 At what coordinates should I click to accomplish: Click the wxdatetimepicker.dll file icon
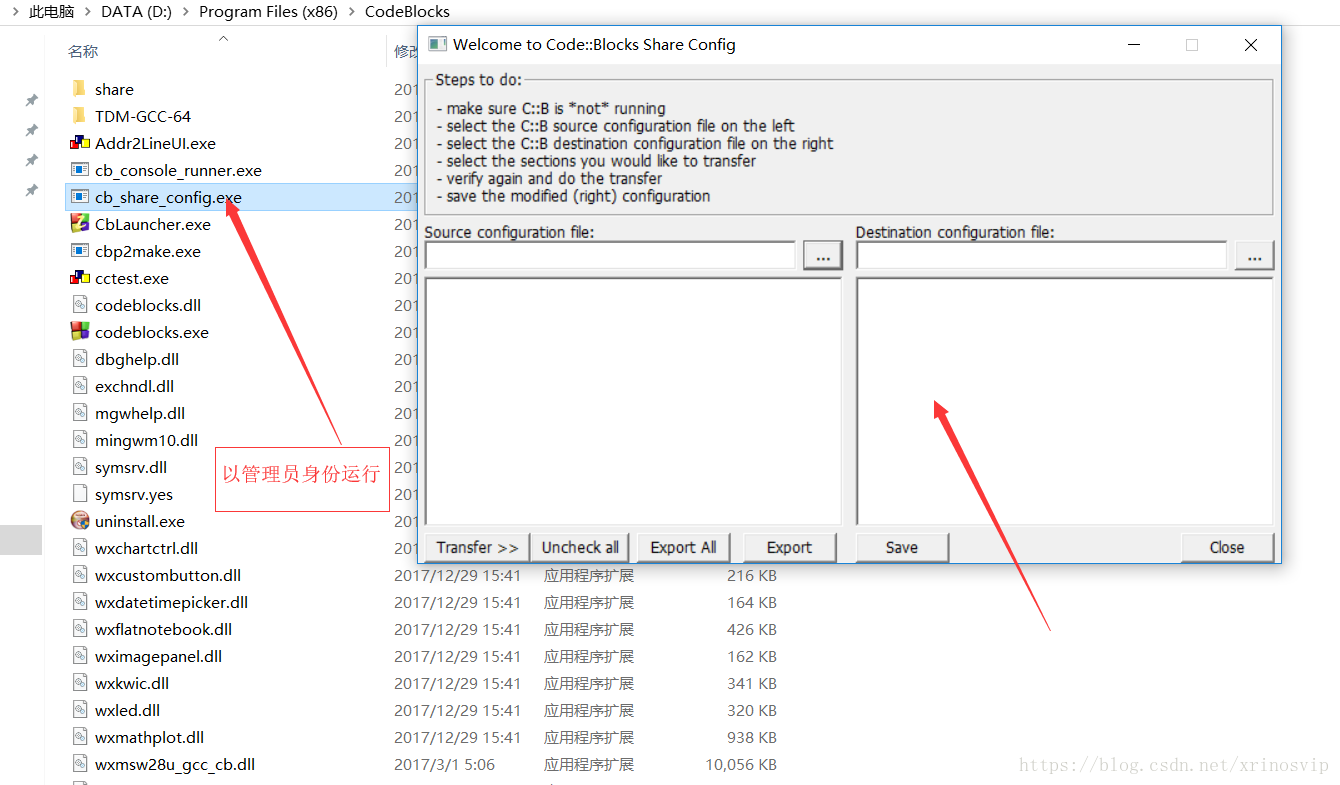click(x=80, y=602)
